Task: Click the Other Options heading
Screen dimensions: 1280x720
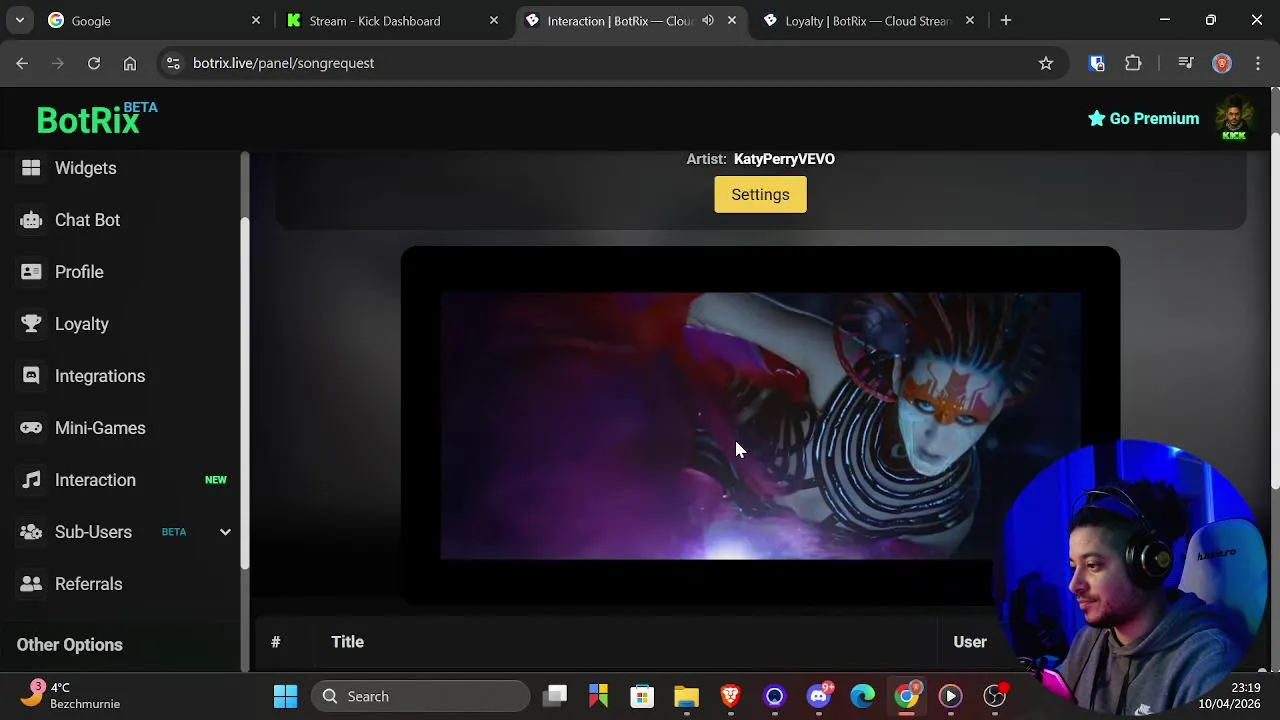Action: coord(69,645)
